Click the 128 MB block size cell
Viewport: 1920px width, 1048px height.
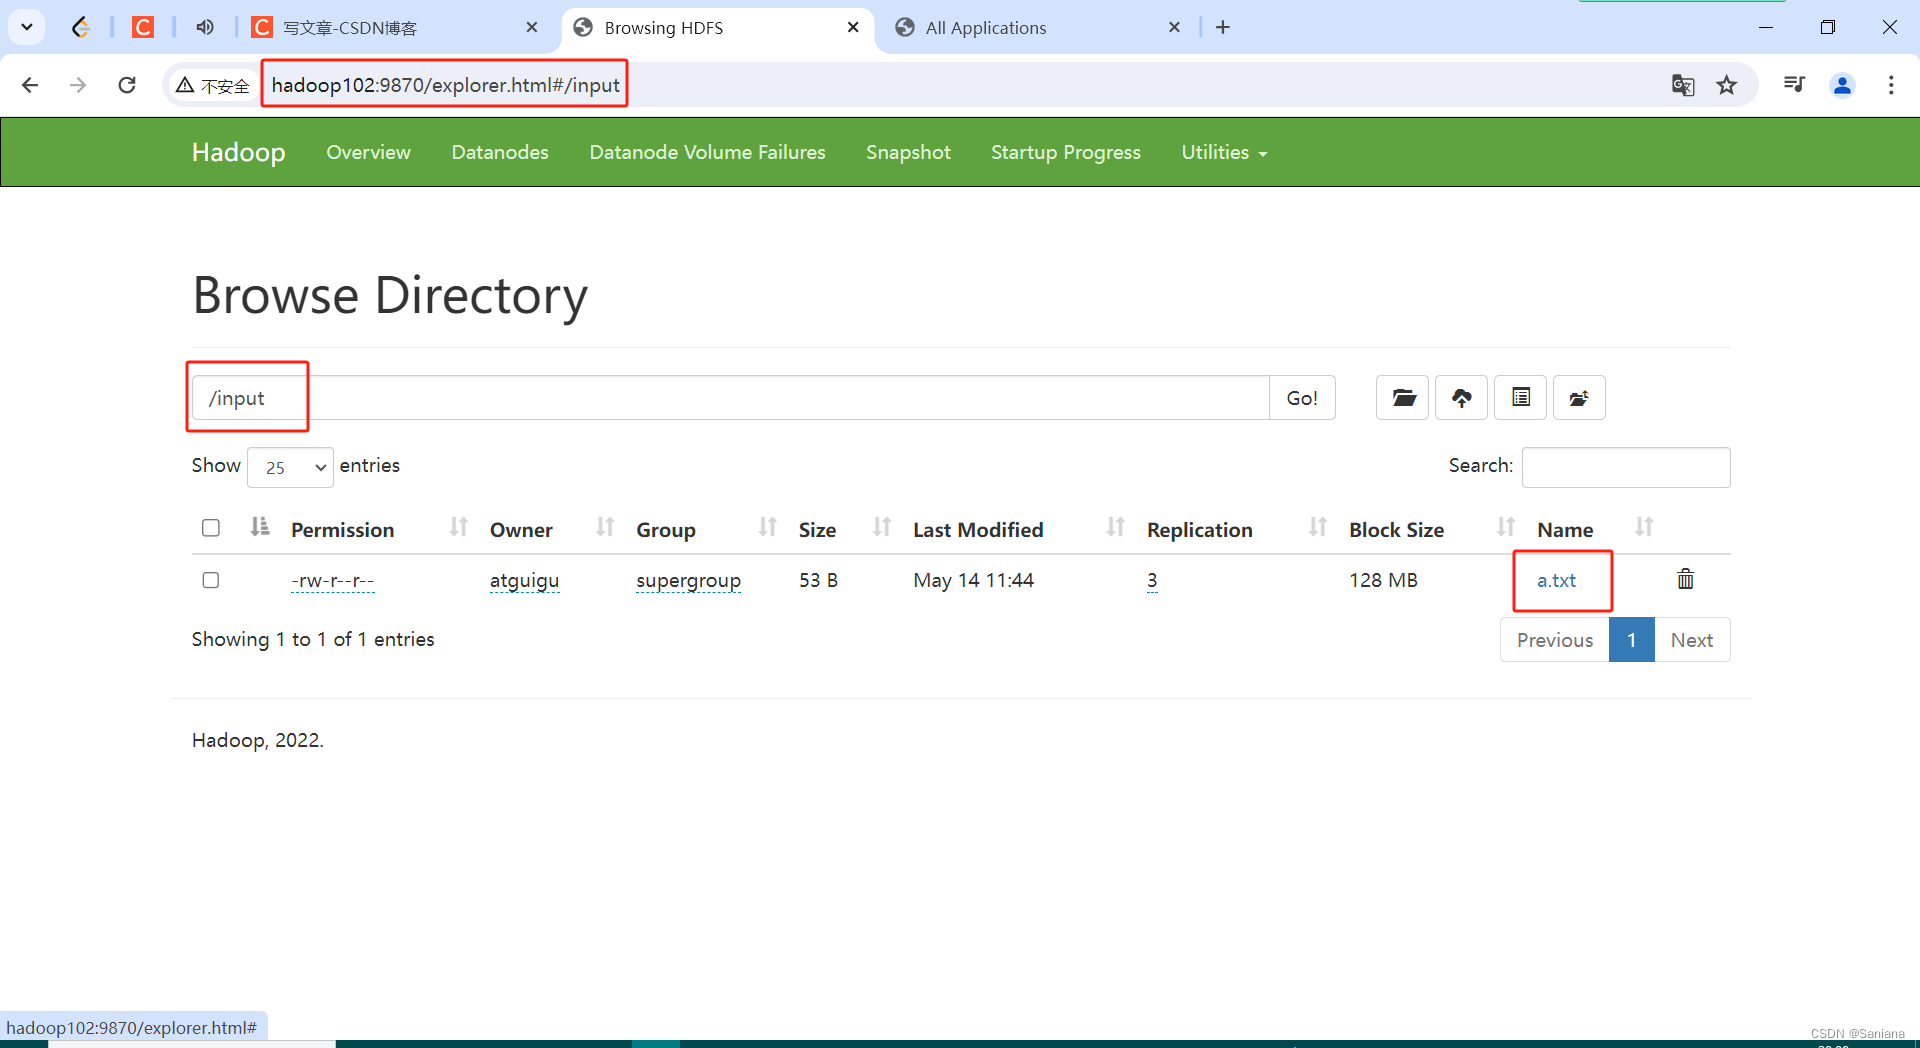[1383, 580]
